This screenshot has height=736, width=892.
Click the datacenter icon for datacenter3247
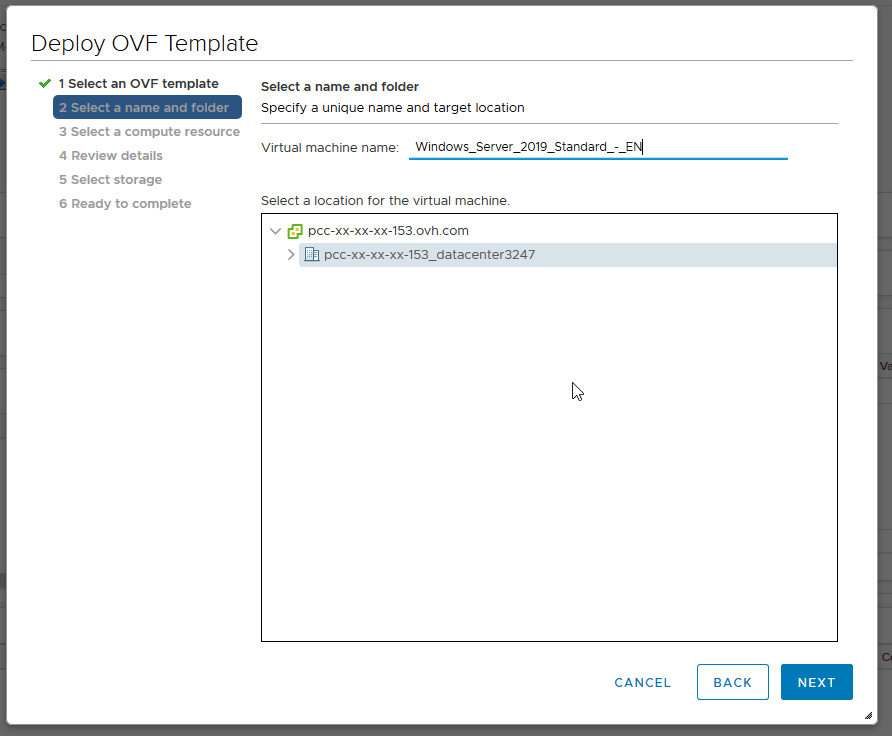pyautogui.click(x=311, y=254)
